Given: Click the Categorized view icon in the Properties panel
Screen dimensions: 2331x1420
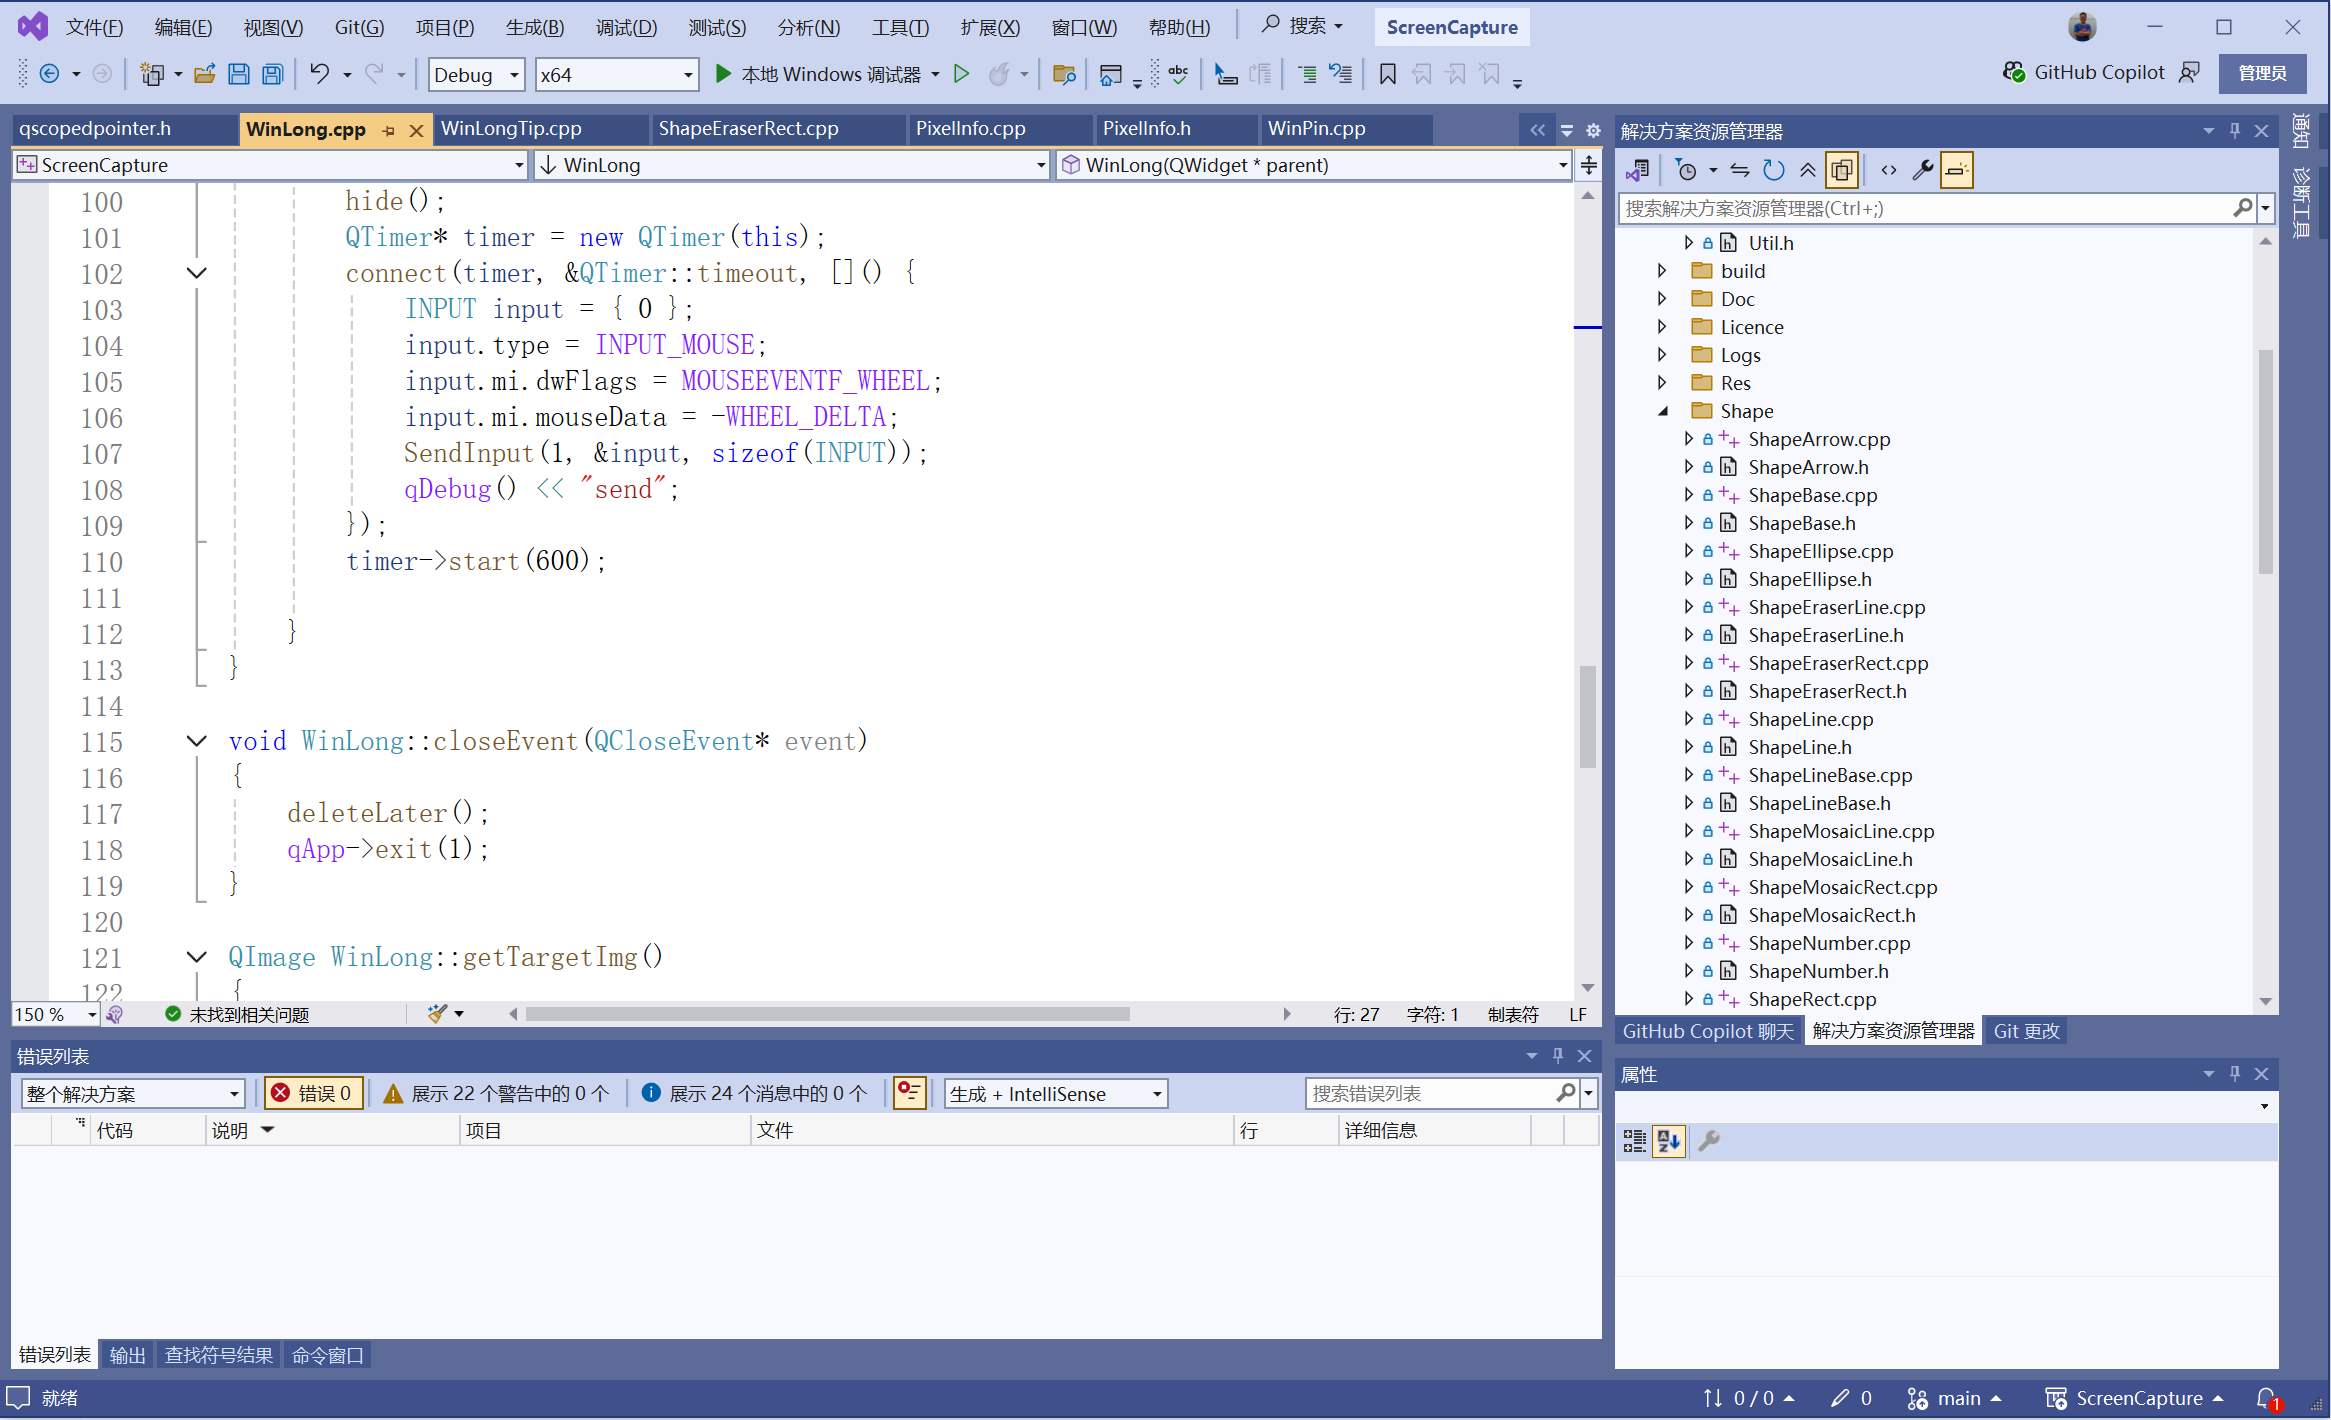Looking at the screenshot, I should [x=1634, y=1141].
